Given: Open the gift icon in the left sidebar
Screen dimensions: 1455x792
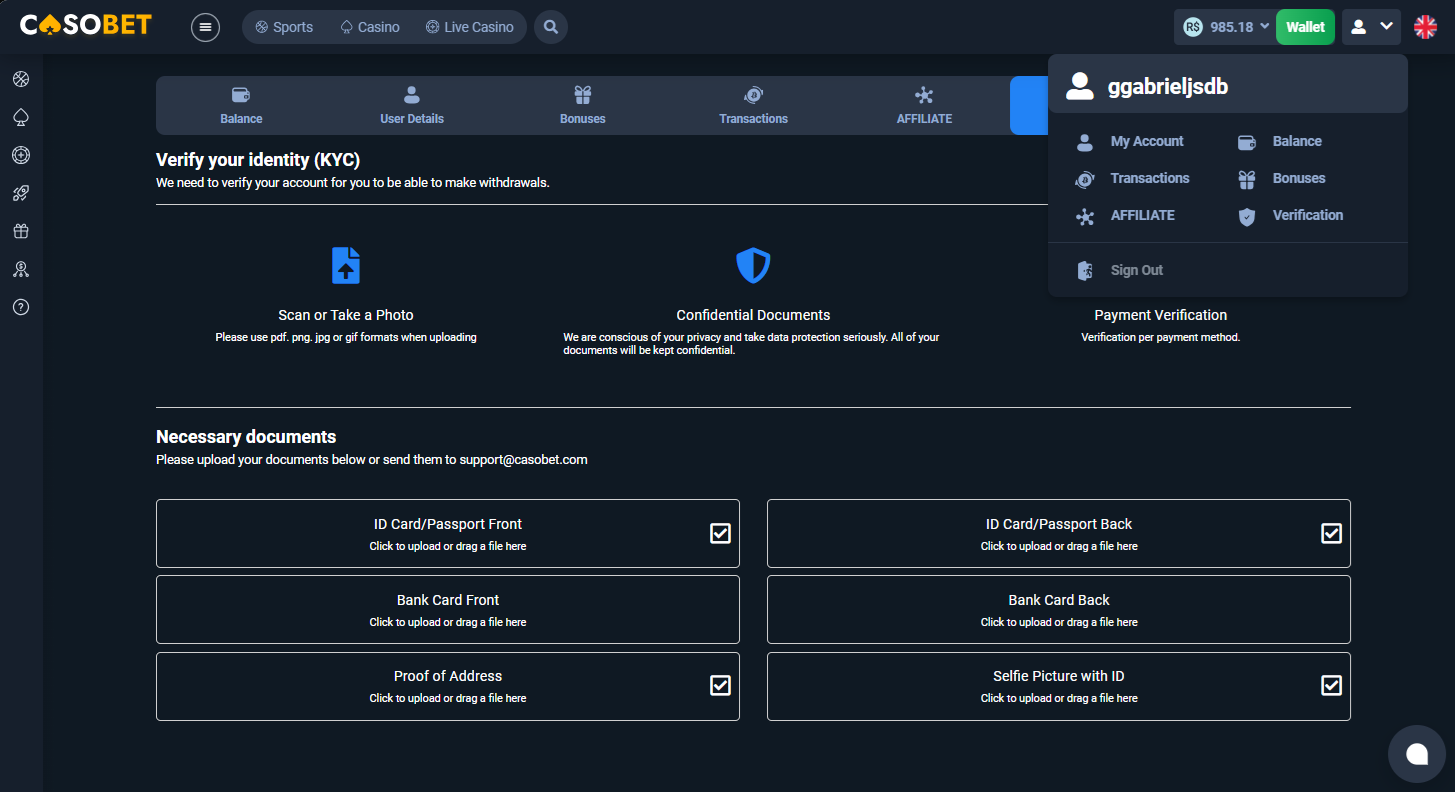Looking at the screenshot, I should [x=21, y=231].
